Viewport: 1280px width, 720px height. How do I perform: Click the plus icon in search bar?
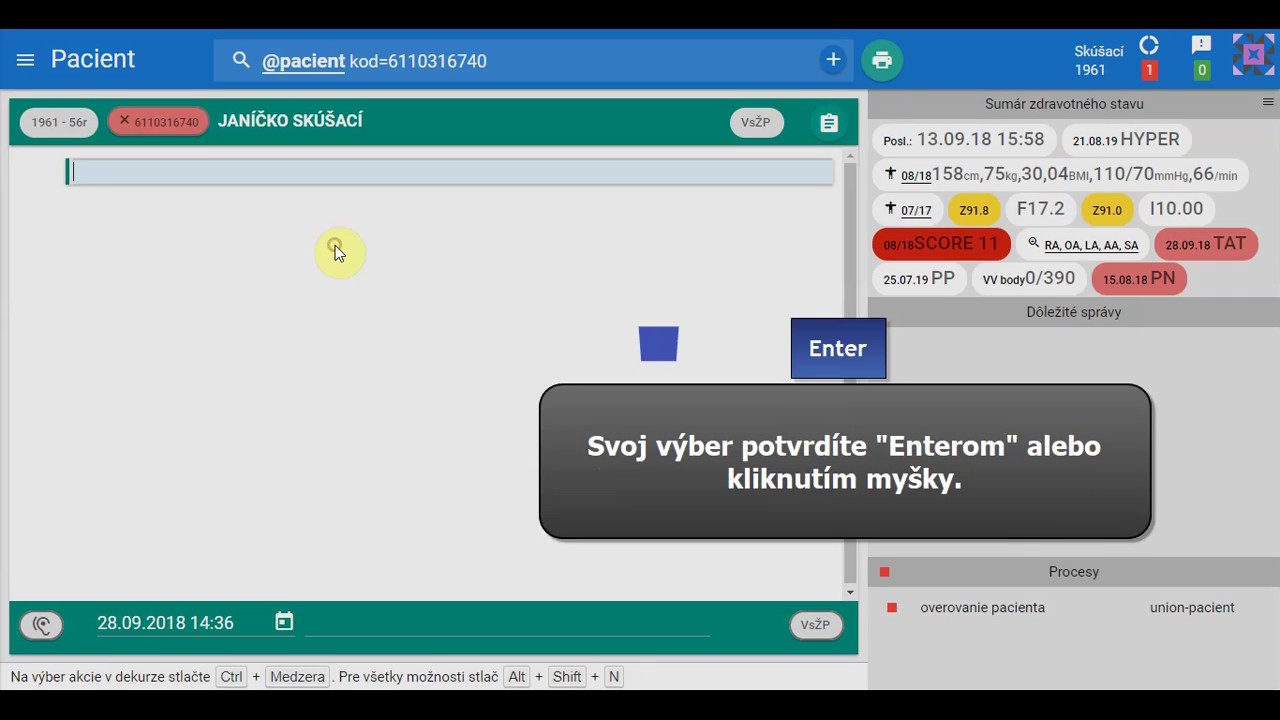click(833, 60)
